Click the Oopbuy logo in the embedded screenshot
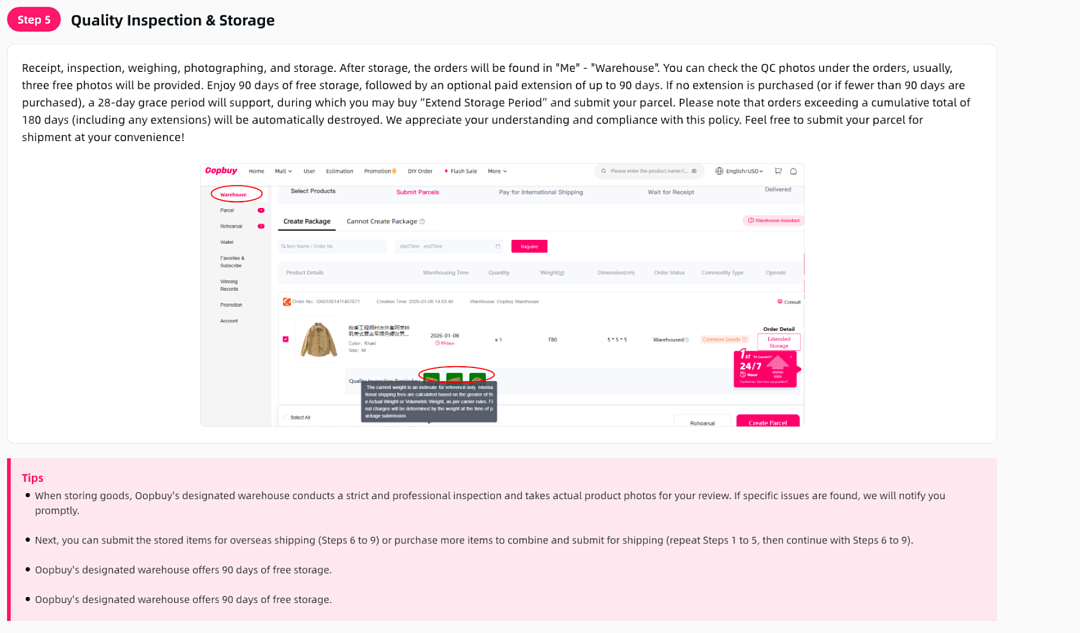The image size is (1080, 633). pos(221,171)
